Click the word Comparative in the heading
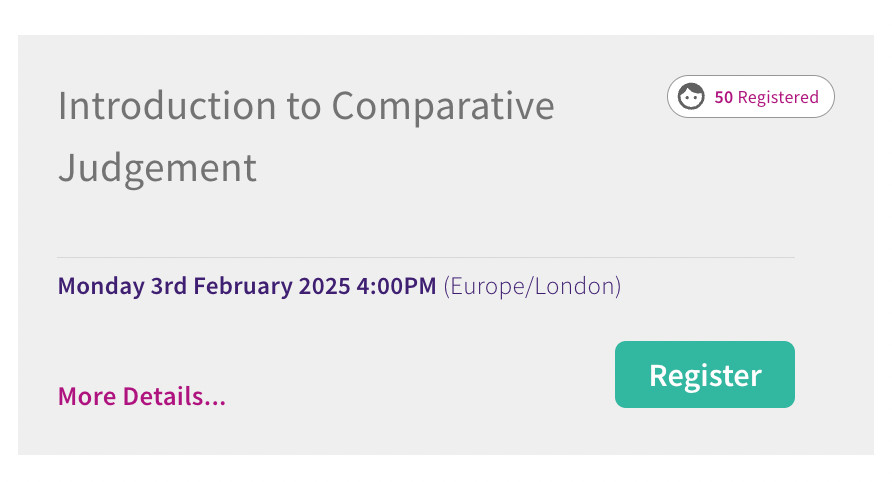 443,106
